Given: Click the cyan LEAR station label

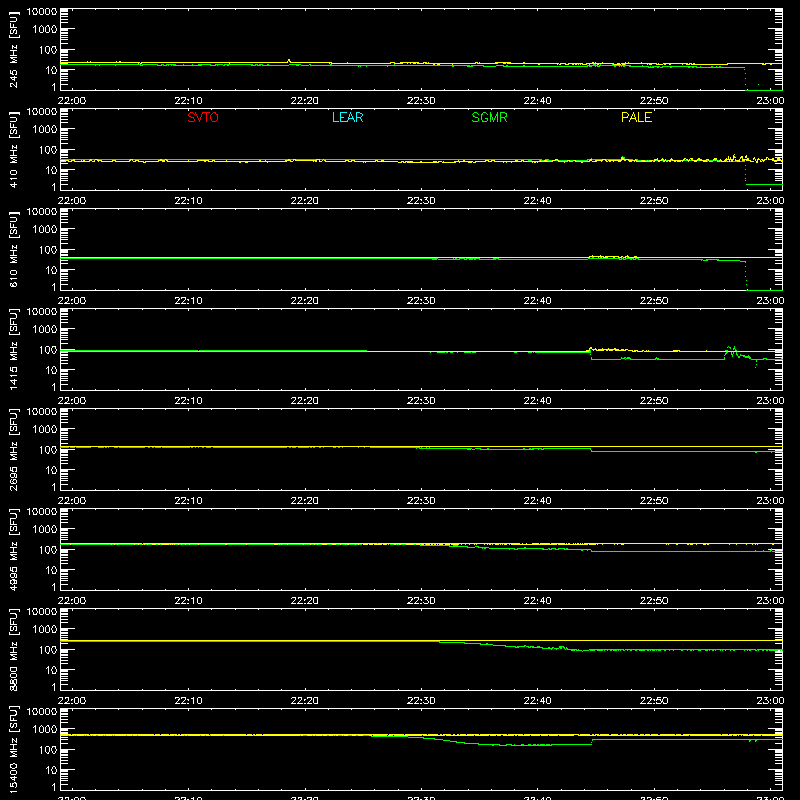Looking at the screenshot, I should 347,117.
